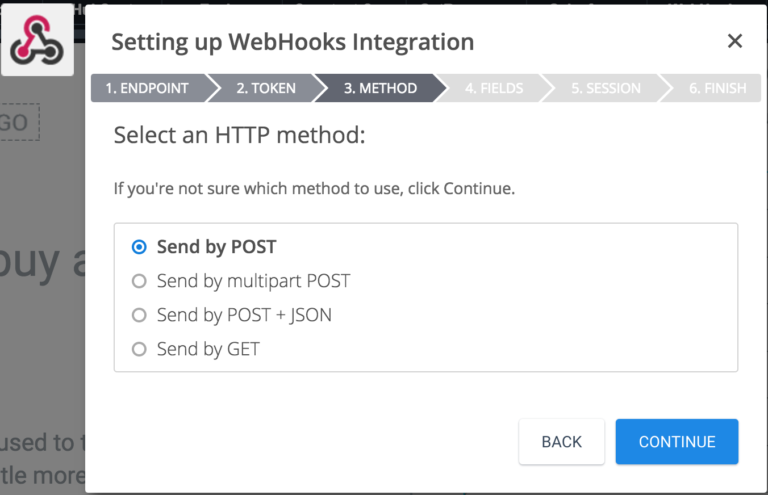Click the blue Continue button
The height and width of the screenshot is (495, 768).
pyautogui.click(x=677, y=442)
